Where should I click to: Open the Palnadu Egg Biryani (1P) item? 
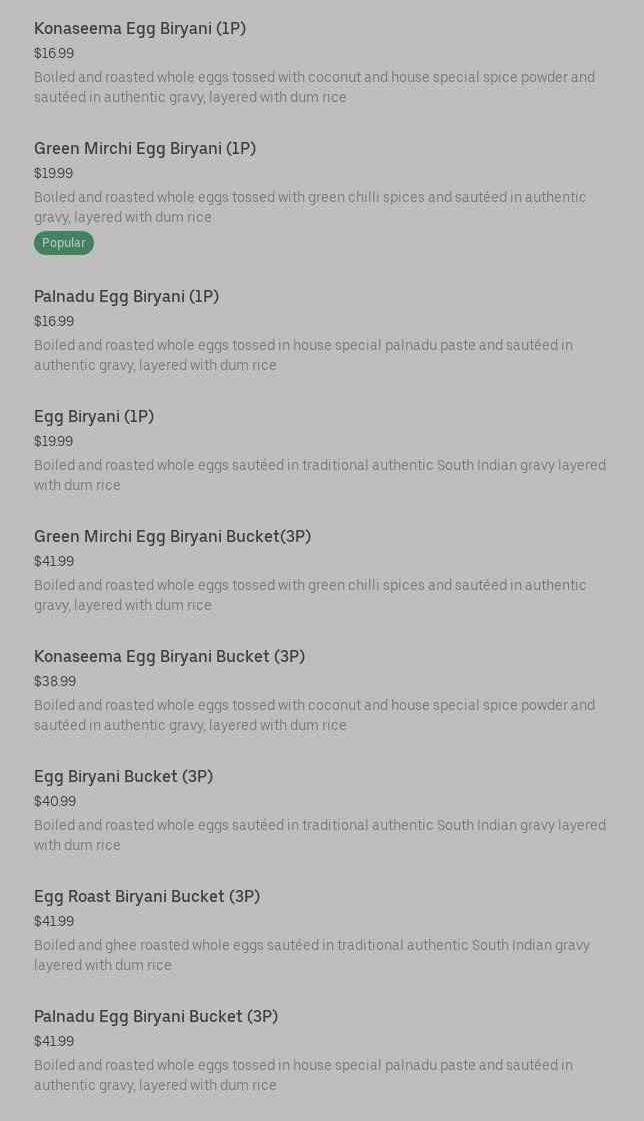(x=126, y=296)
